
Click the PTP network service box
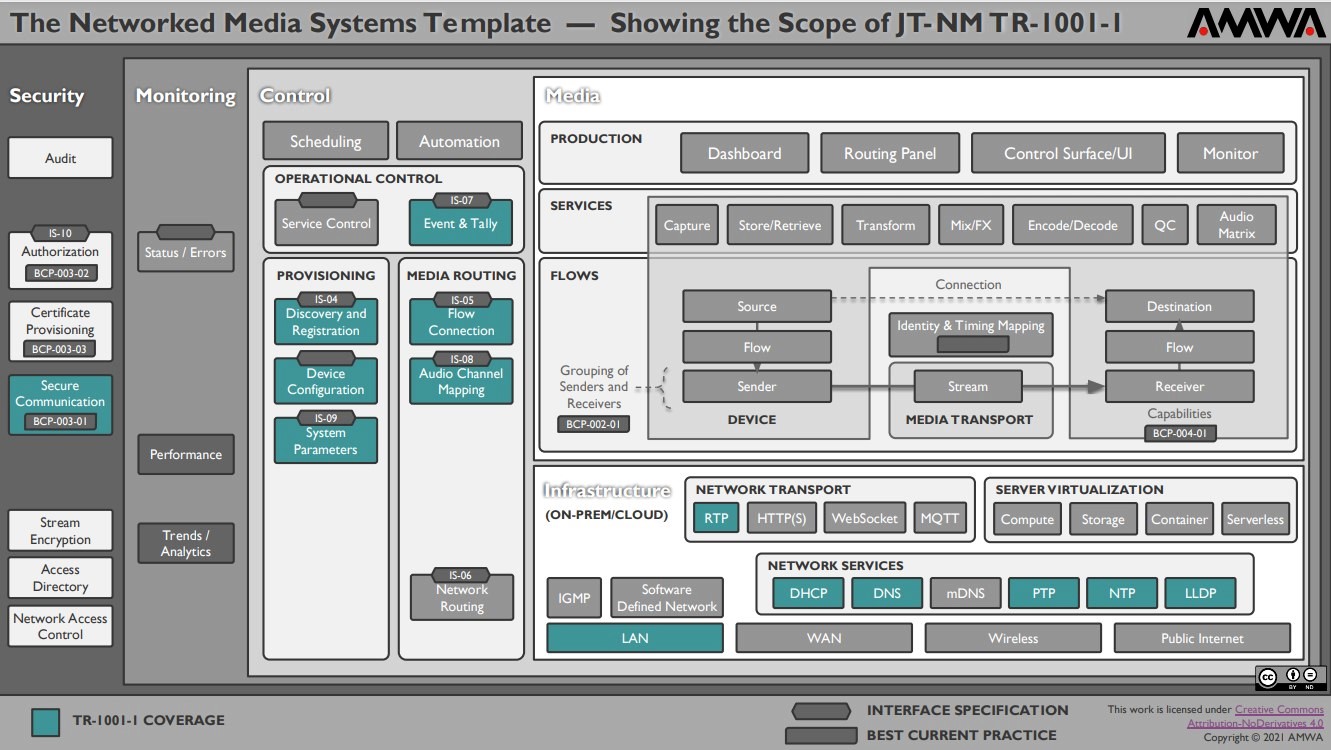[x=1043, y=593]
